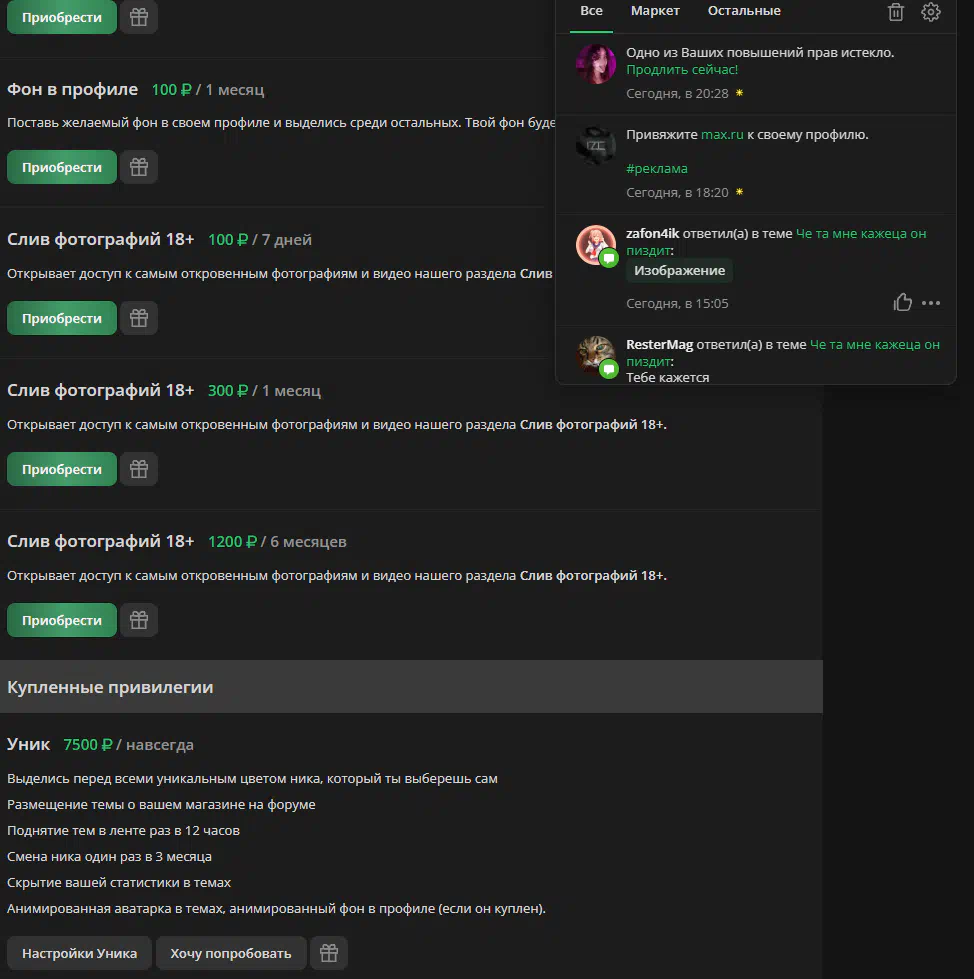Gift the Фон в профиле upgrade
Image resolution: width=974 pixels, height=979 pixels.
coord(139,167)
